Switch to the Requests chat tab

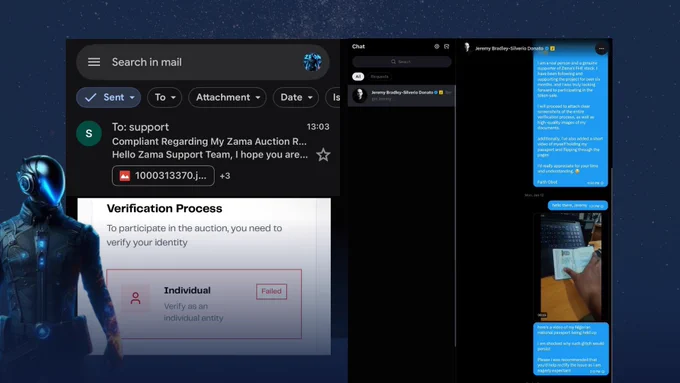pos(379,77)
